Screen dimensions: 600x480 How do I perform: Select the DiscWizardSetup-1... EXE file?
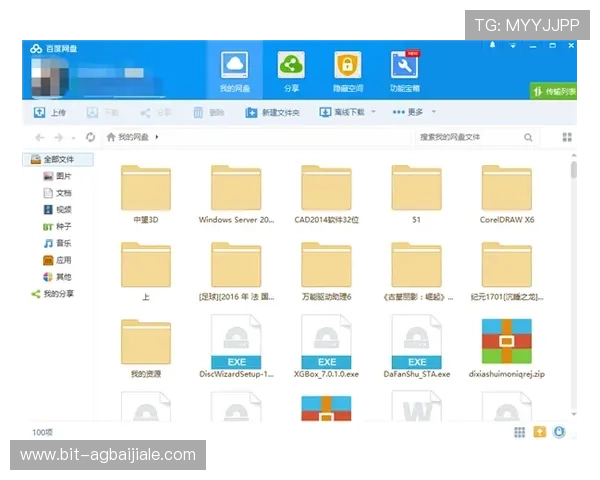[x=236, y=346]
